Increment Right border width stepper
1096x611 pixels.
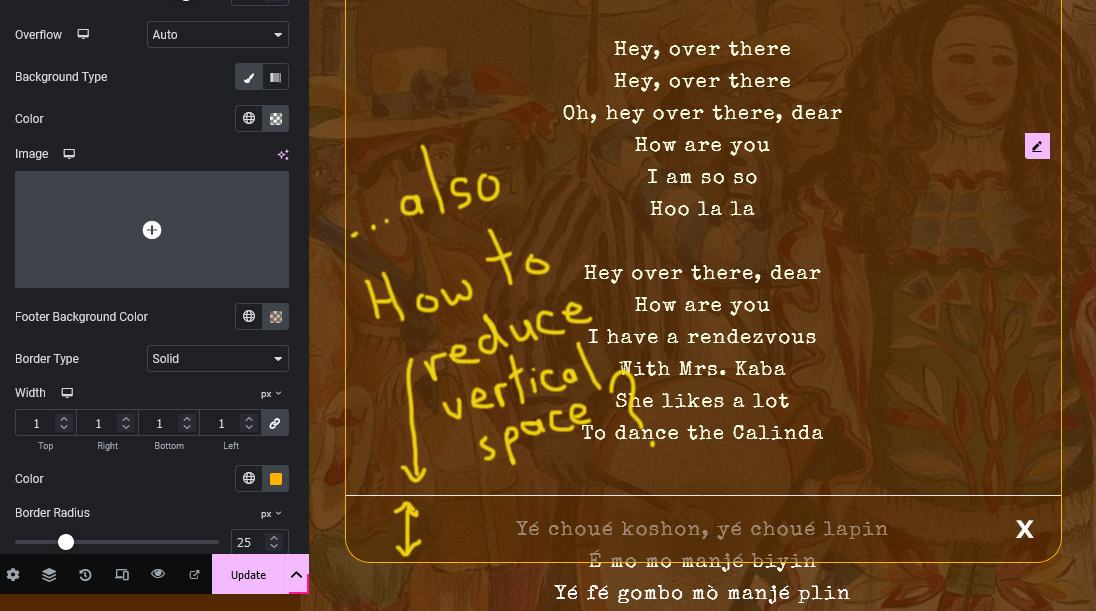tap(126, 419)
